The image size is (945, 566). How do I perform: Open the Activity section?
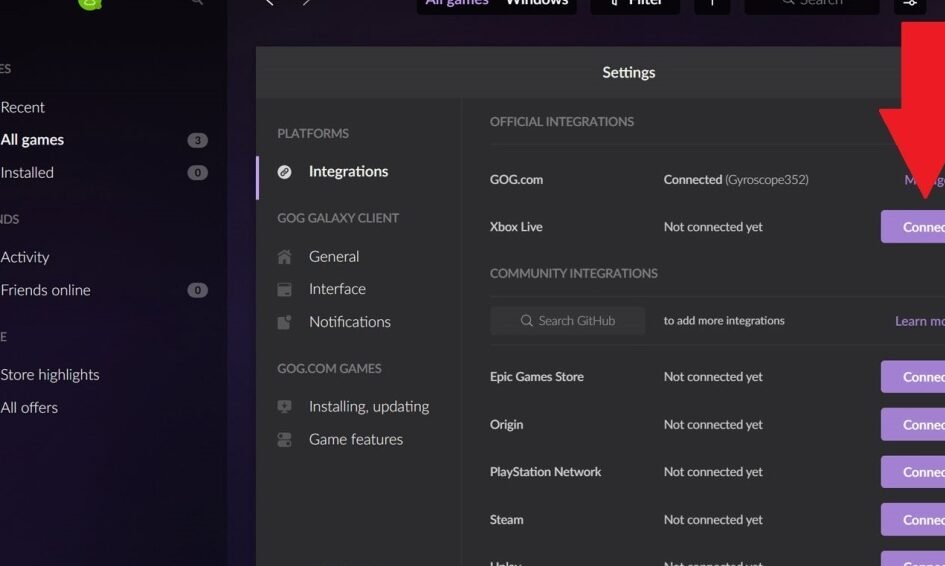[x=25, y=257]
